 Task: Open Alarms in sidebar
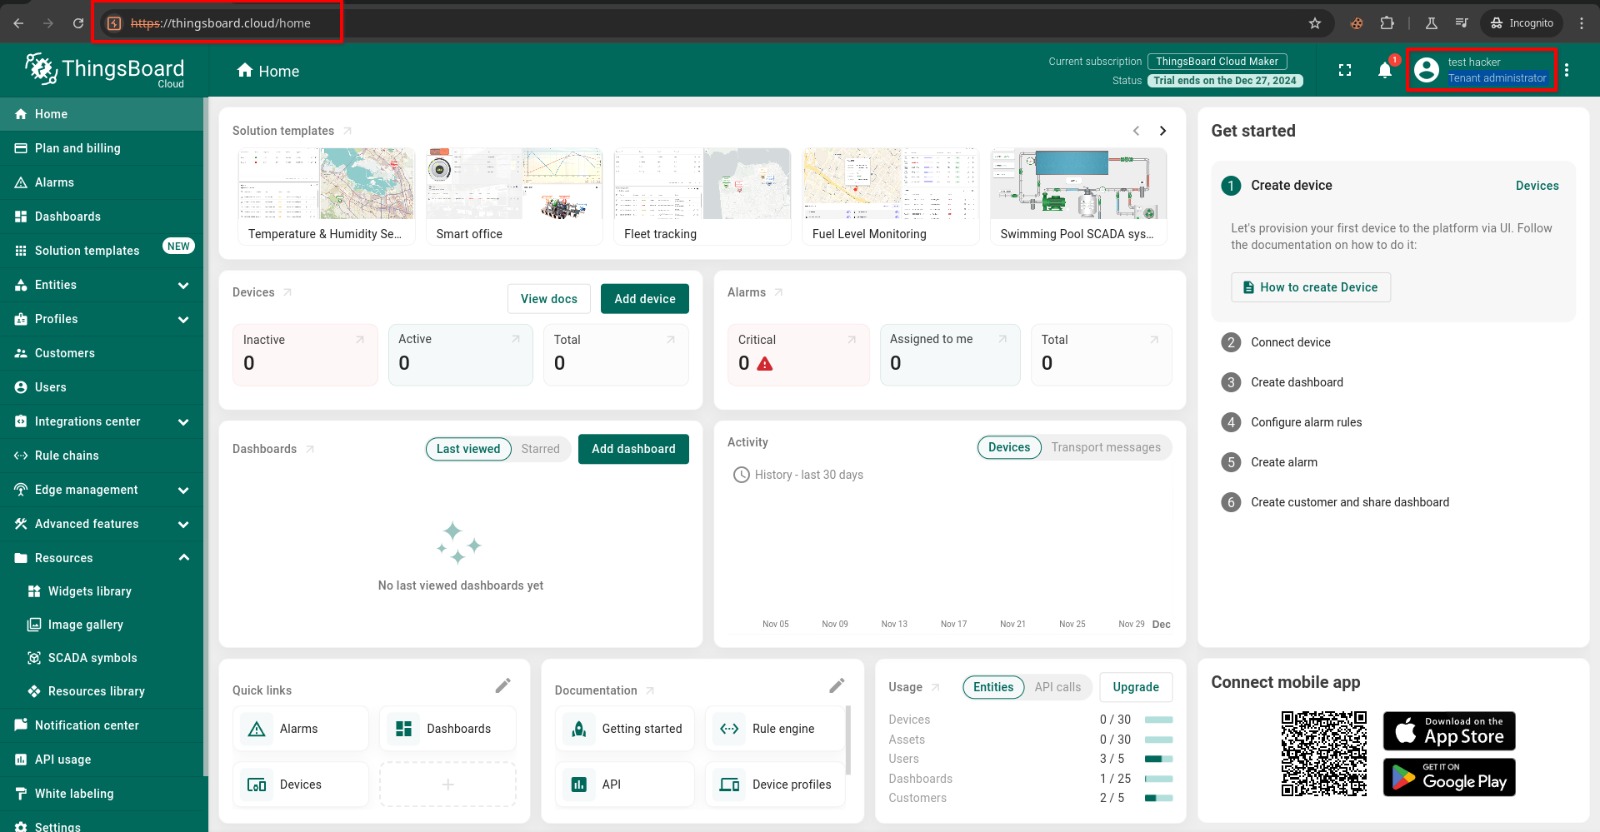(102, 182)
